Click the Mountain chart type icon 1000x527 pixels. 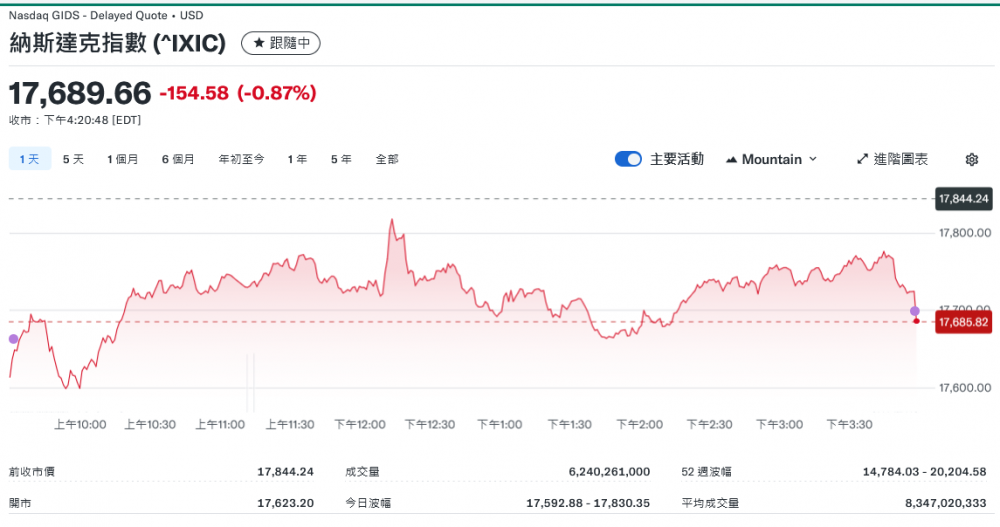731,159
